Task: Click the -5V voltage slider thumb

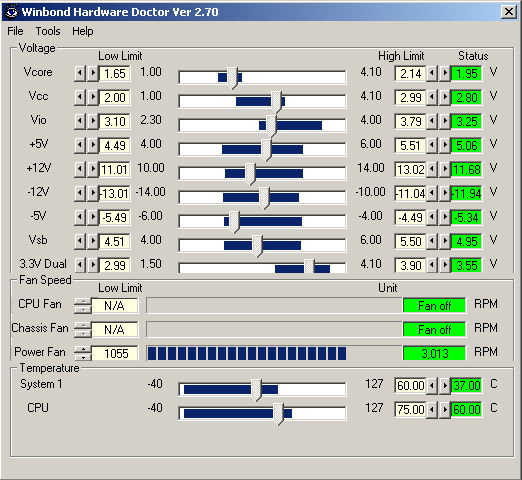Action: (234, 222)
